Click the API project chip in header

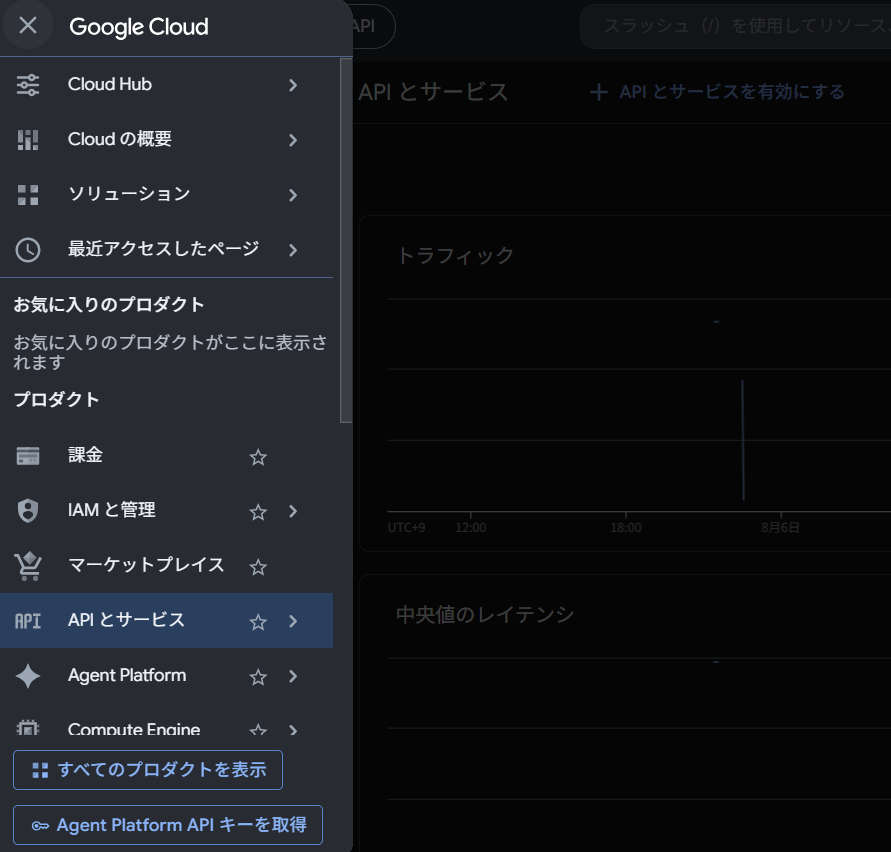coord(372,26)
